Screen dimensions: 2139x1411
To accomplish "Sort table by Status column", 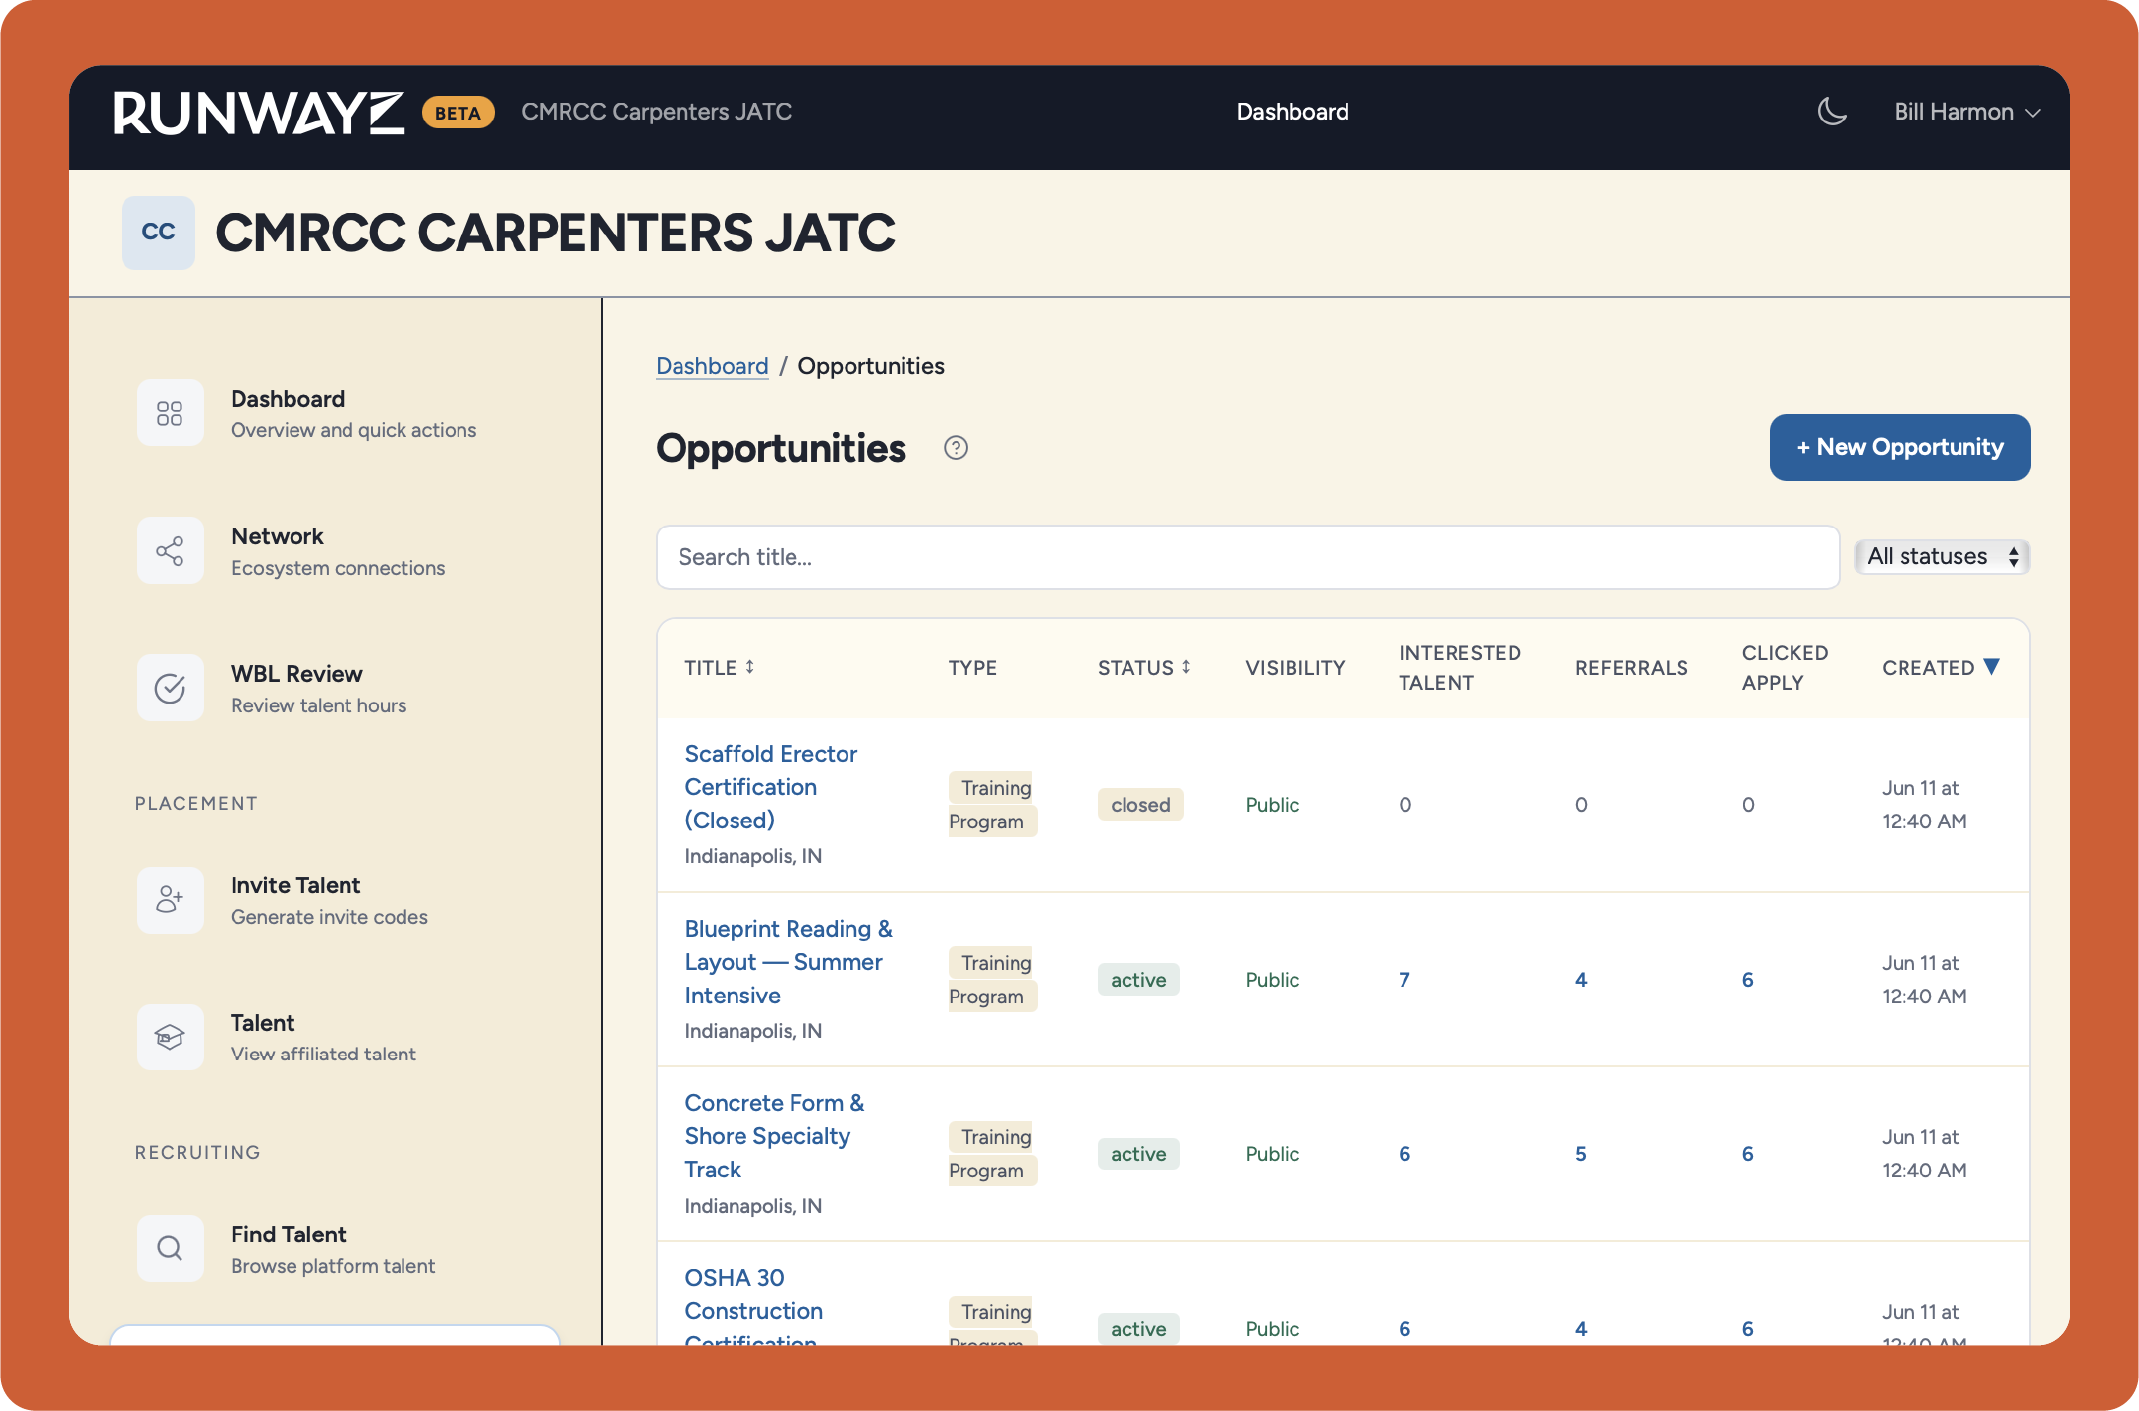I will point(1144,667).
